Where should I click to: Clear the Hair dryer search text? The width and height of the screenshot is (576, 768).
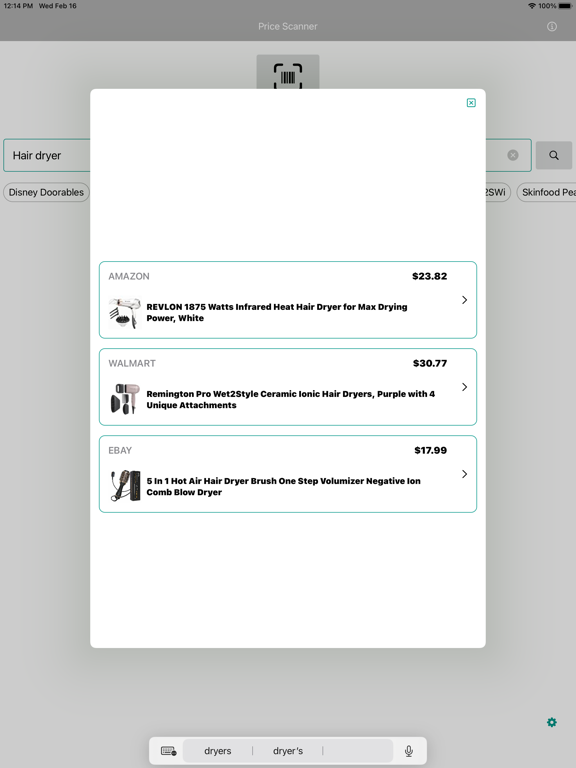click(512, 155)
